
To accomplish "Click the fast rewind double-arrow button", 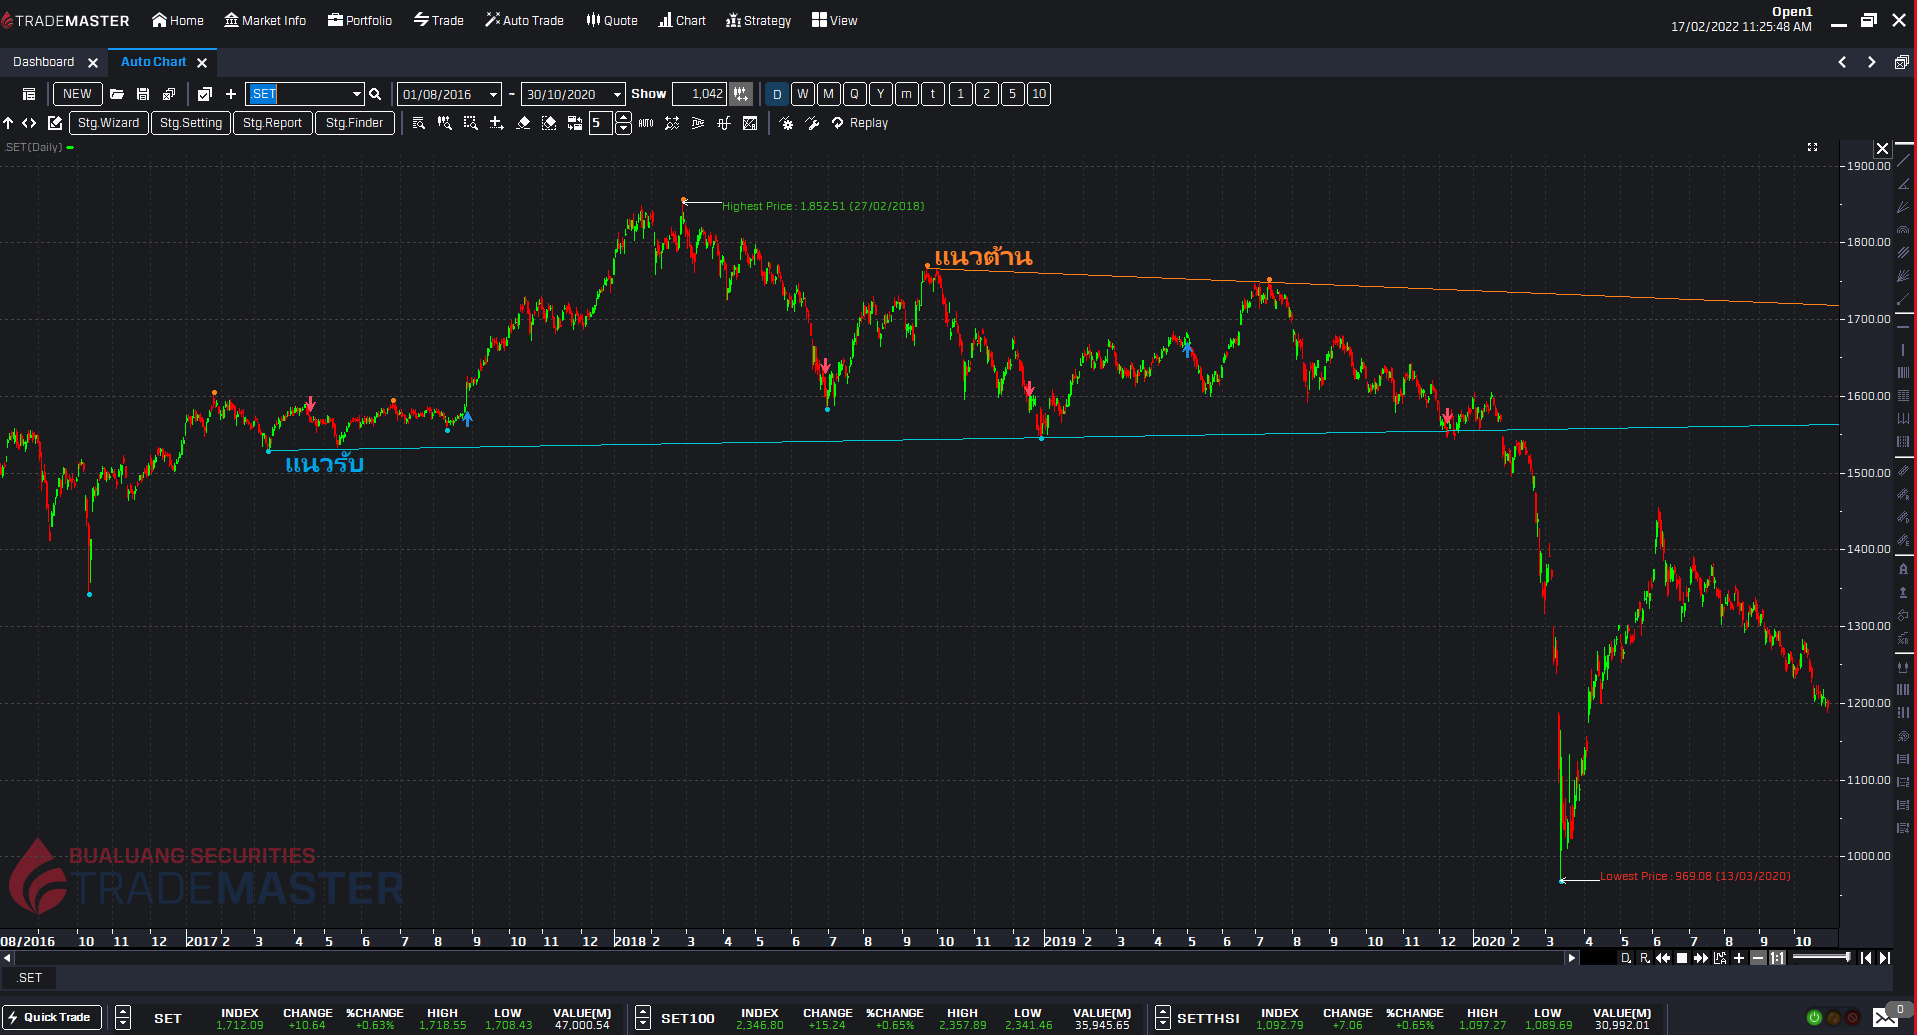I will point(1663,958).
